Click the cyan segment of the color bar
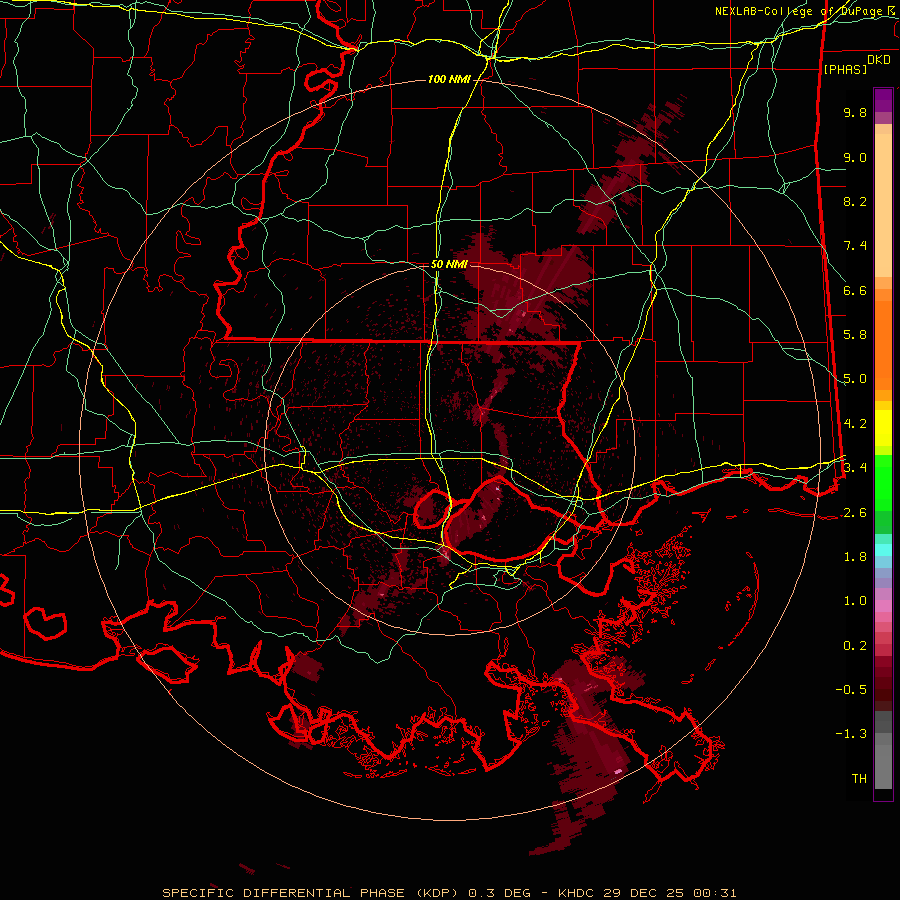Viewport: 900px width, 900px height. pos(883,550)
